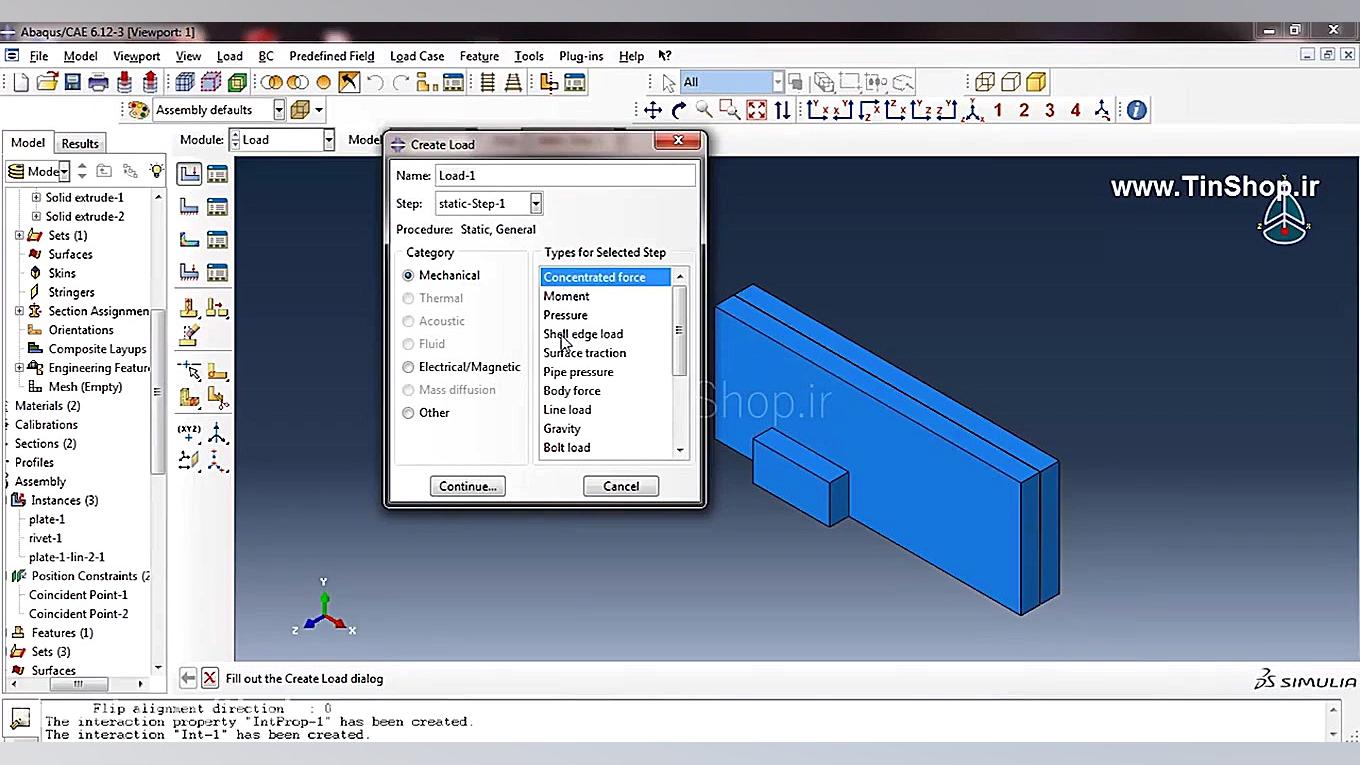Click the Auto-Fit View icon
Viewport: 1360px width, 765px height.
tap(757, 110)
